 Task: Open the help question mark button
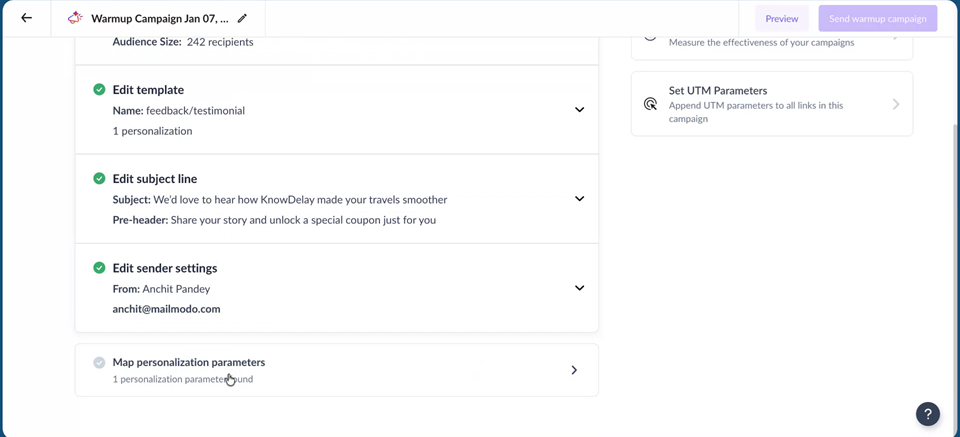click(x=928, y=413)
